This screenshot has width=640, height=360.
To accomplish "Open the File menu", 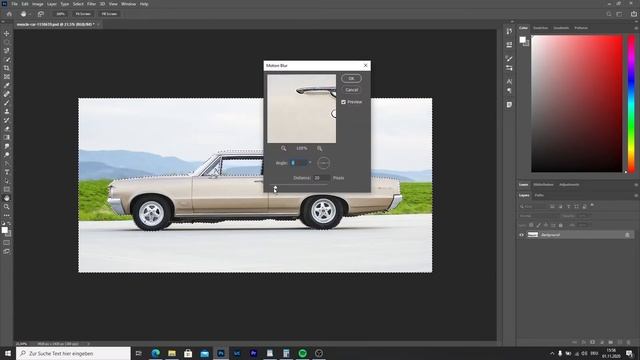I will pos(14,4).
